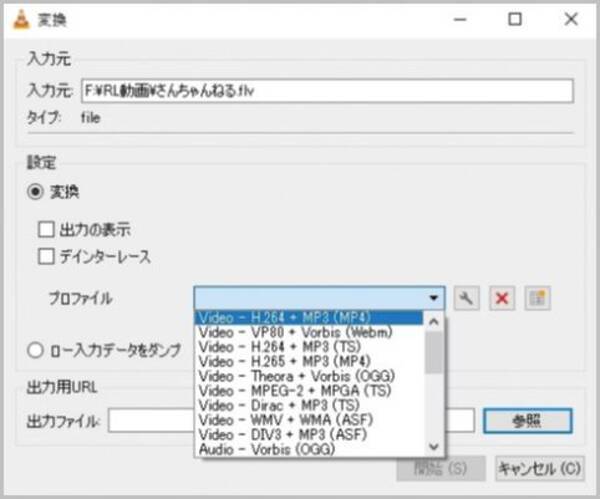Collapse the profile dropdown arrow
Viewport: 600px width, 499px height.
click(x=433, y=298)
